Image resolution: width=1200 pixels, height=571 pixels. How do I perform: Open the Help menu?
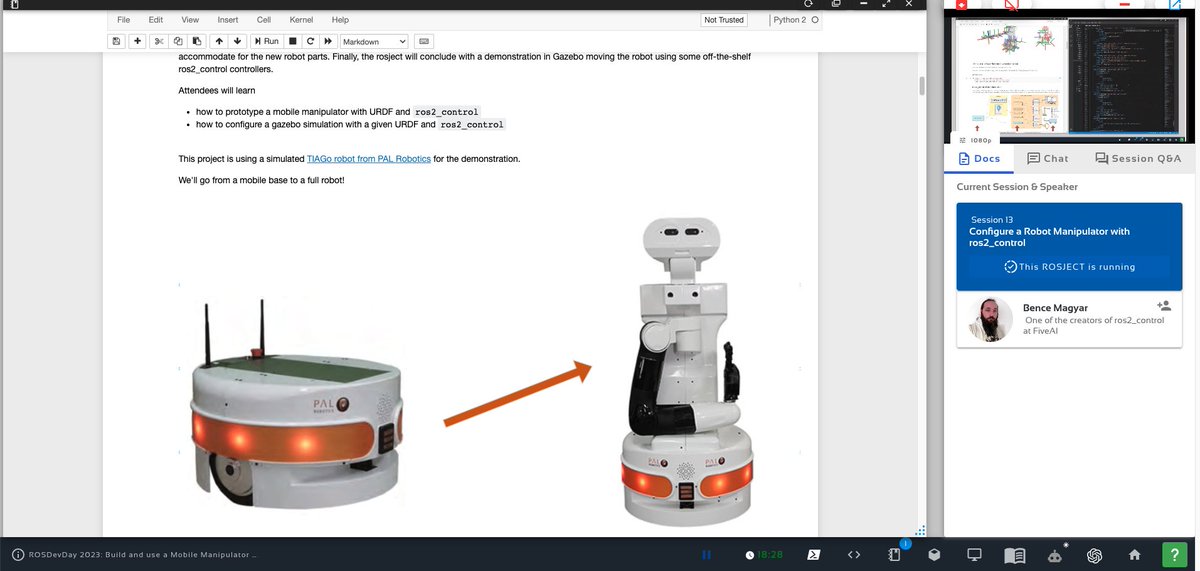[x=340, y=20]
